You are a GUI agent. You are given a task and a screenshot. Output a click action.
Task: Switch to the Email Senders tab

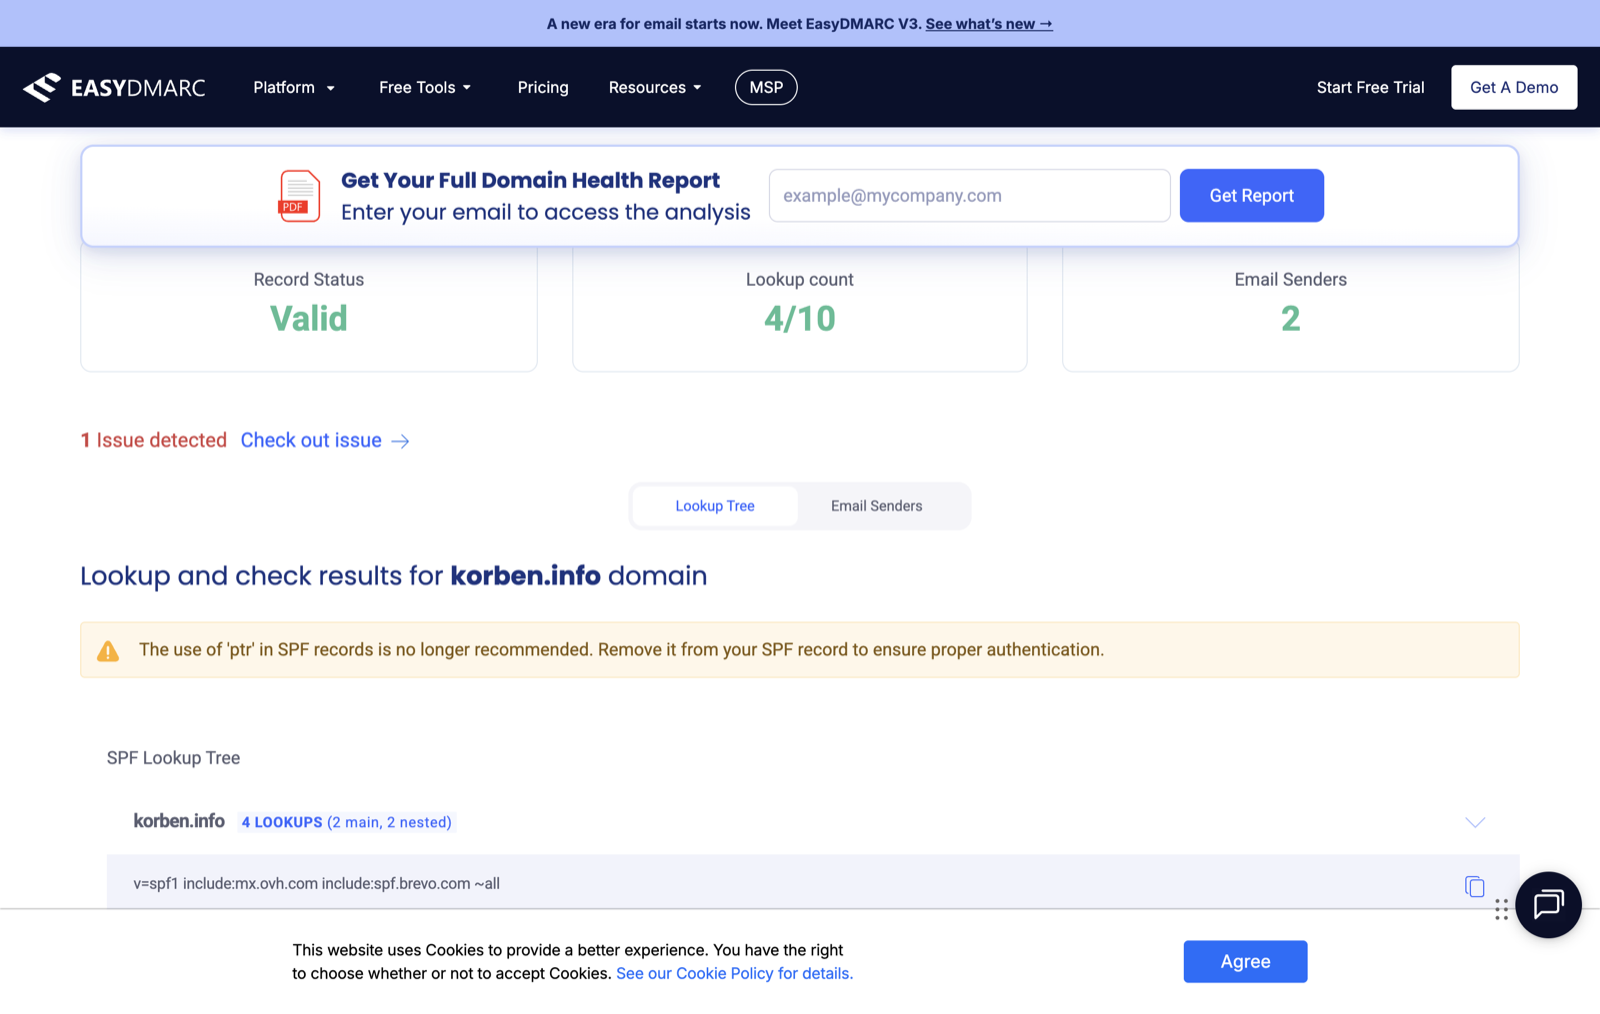coord(877,506)
